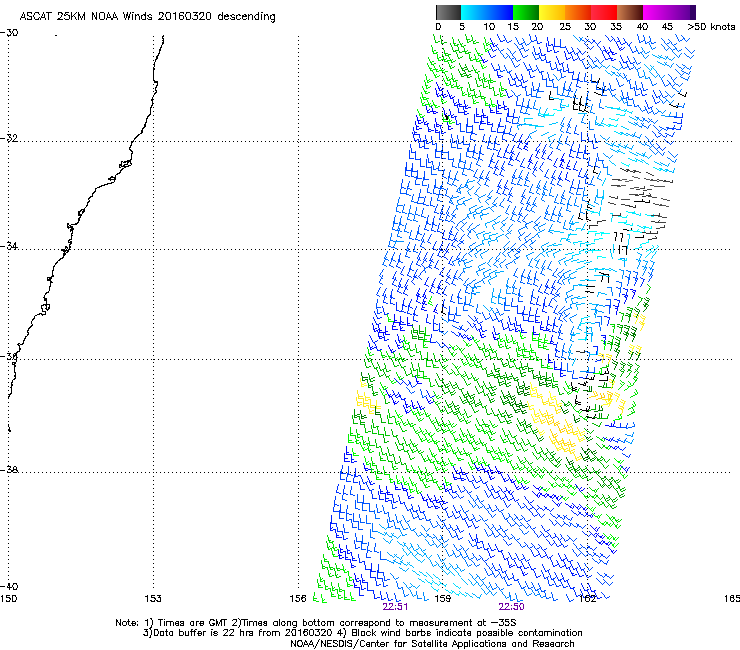Image resolution: width=740 pixels, height=650 pixels.
Task: Click the latitude label '-30'
Action: pos(9,33)
